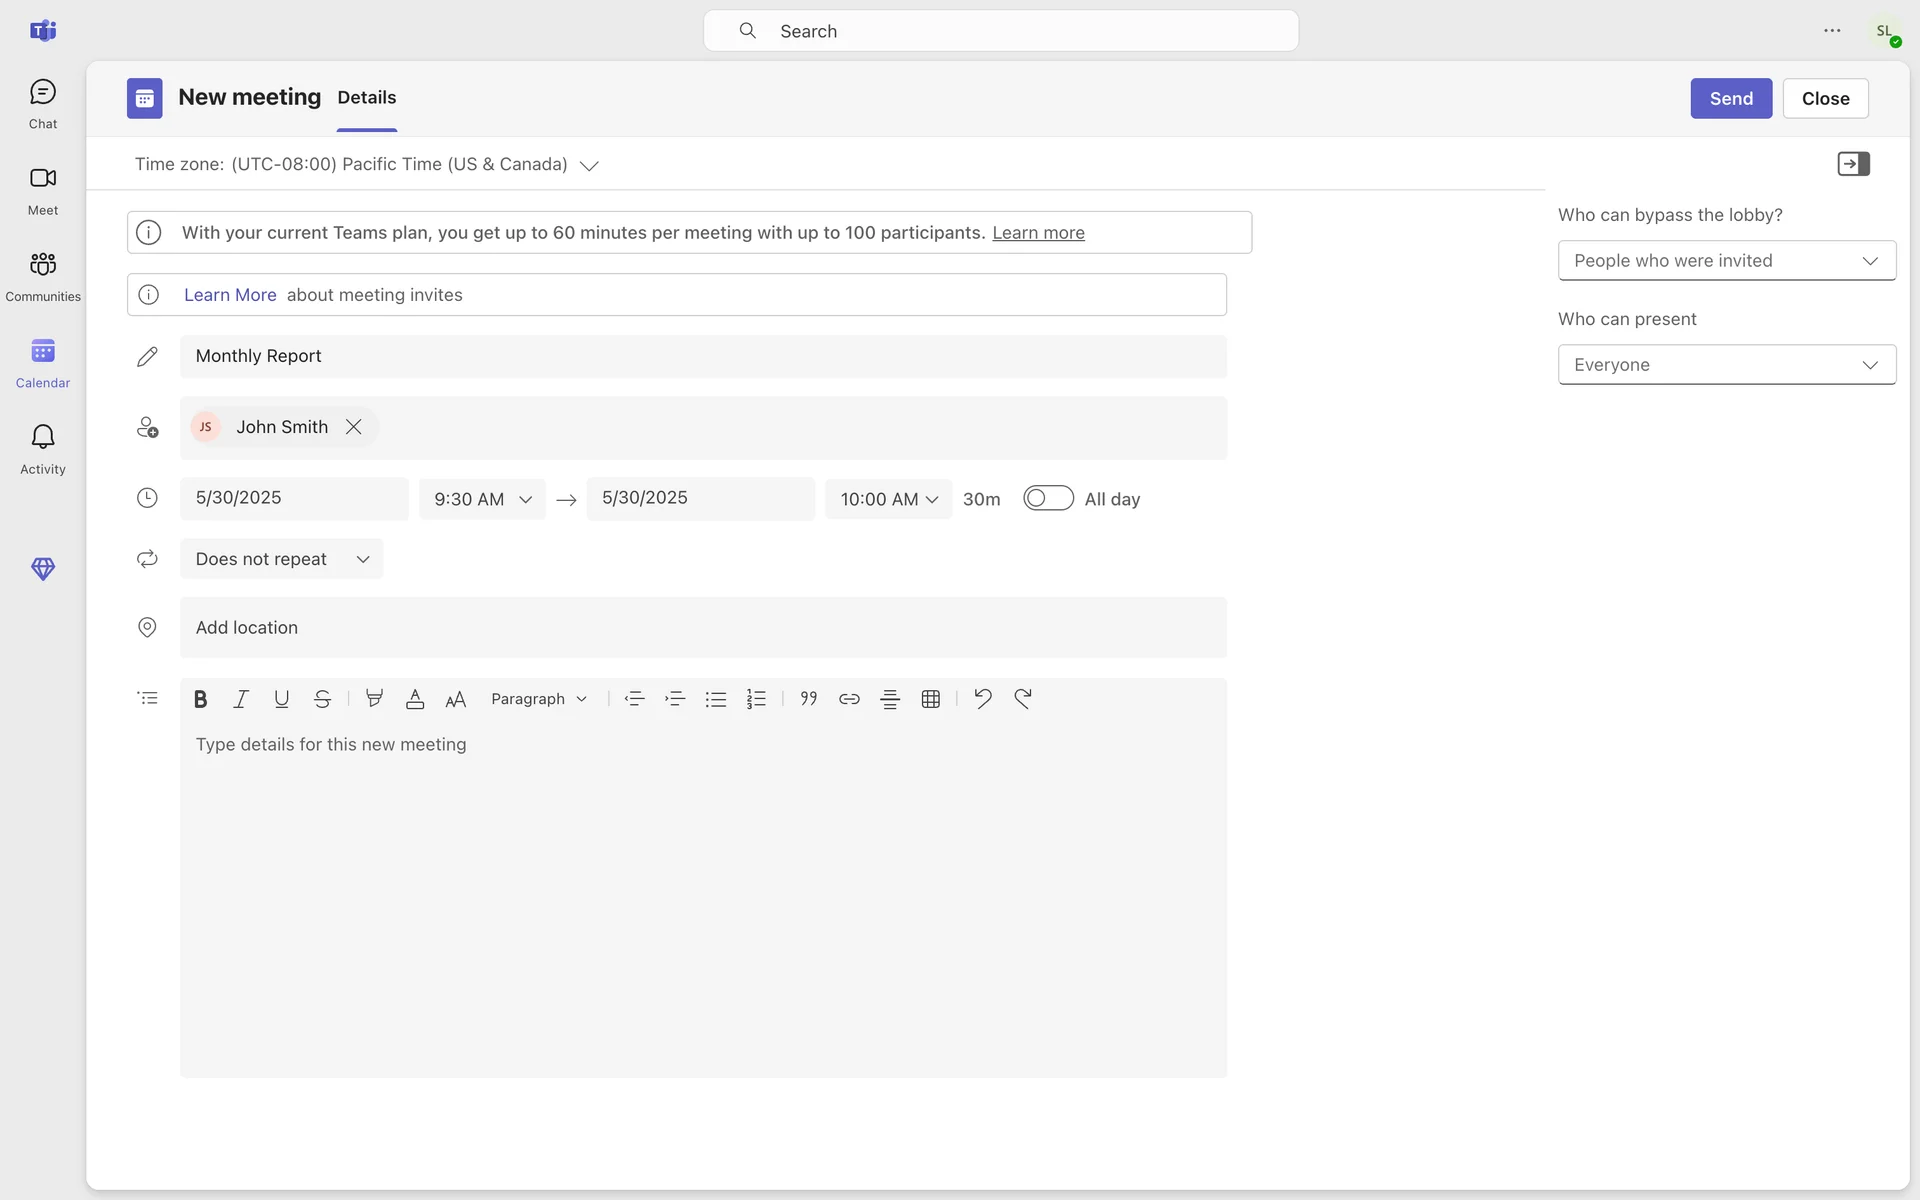The width and height of the screenshot is (1920, 1200).
Task: Remove John Smith from attendees
Action: pyautogui.click(x=354, y=427)
